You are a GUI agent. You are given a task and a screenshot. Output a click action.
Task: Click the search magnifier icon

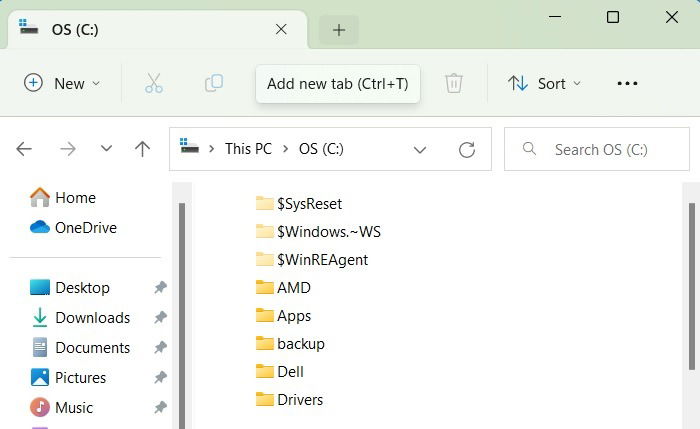pos(529,148)
